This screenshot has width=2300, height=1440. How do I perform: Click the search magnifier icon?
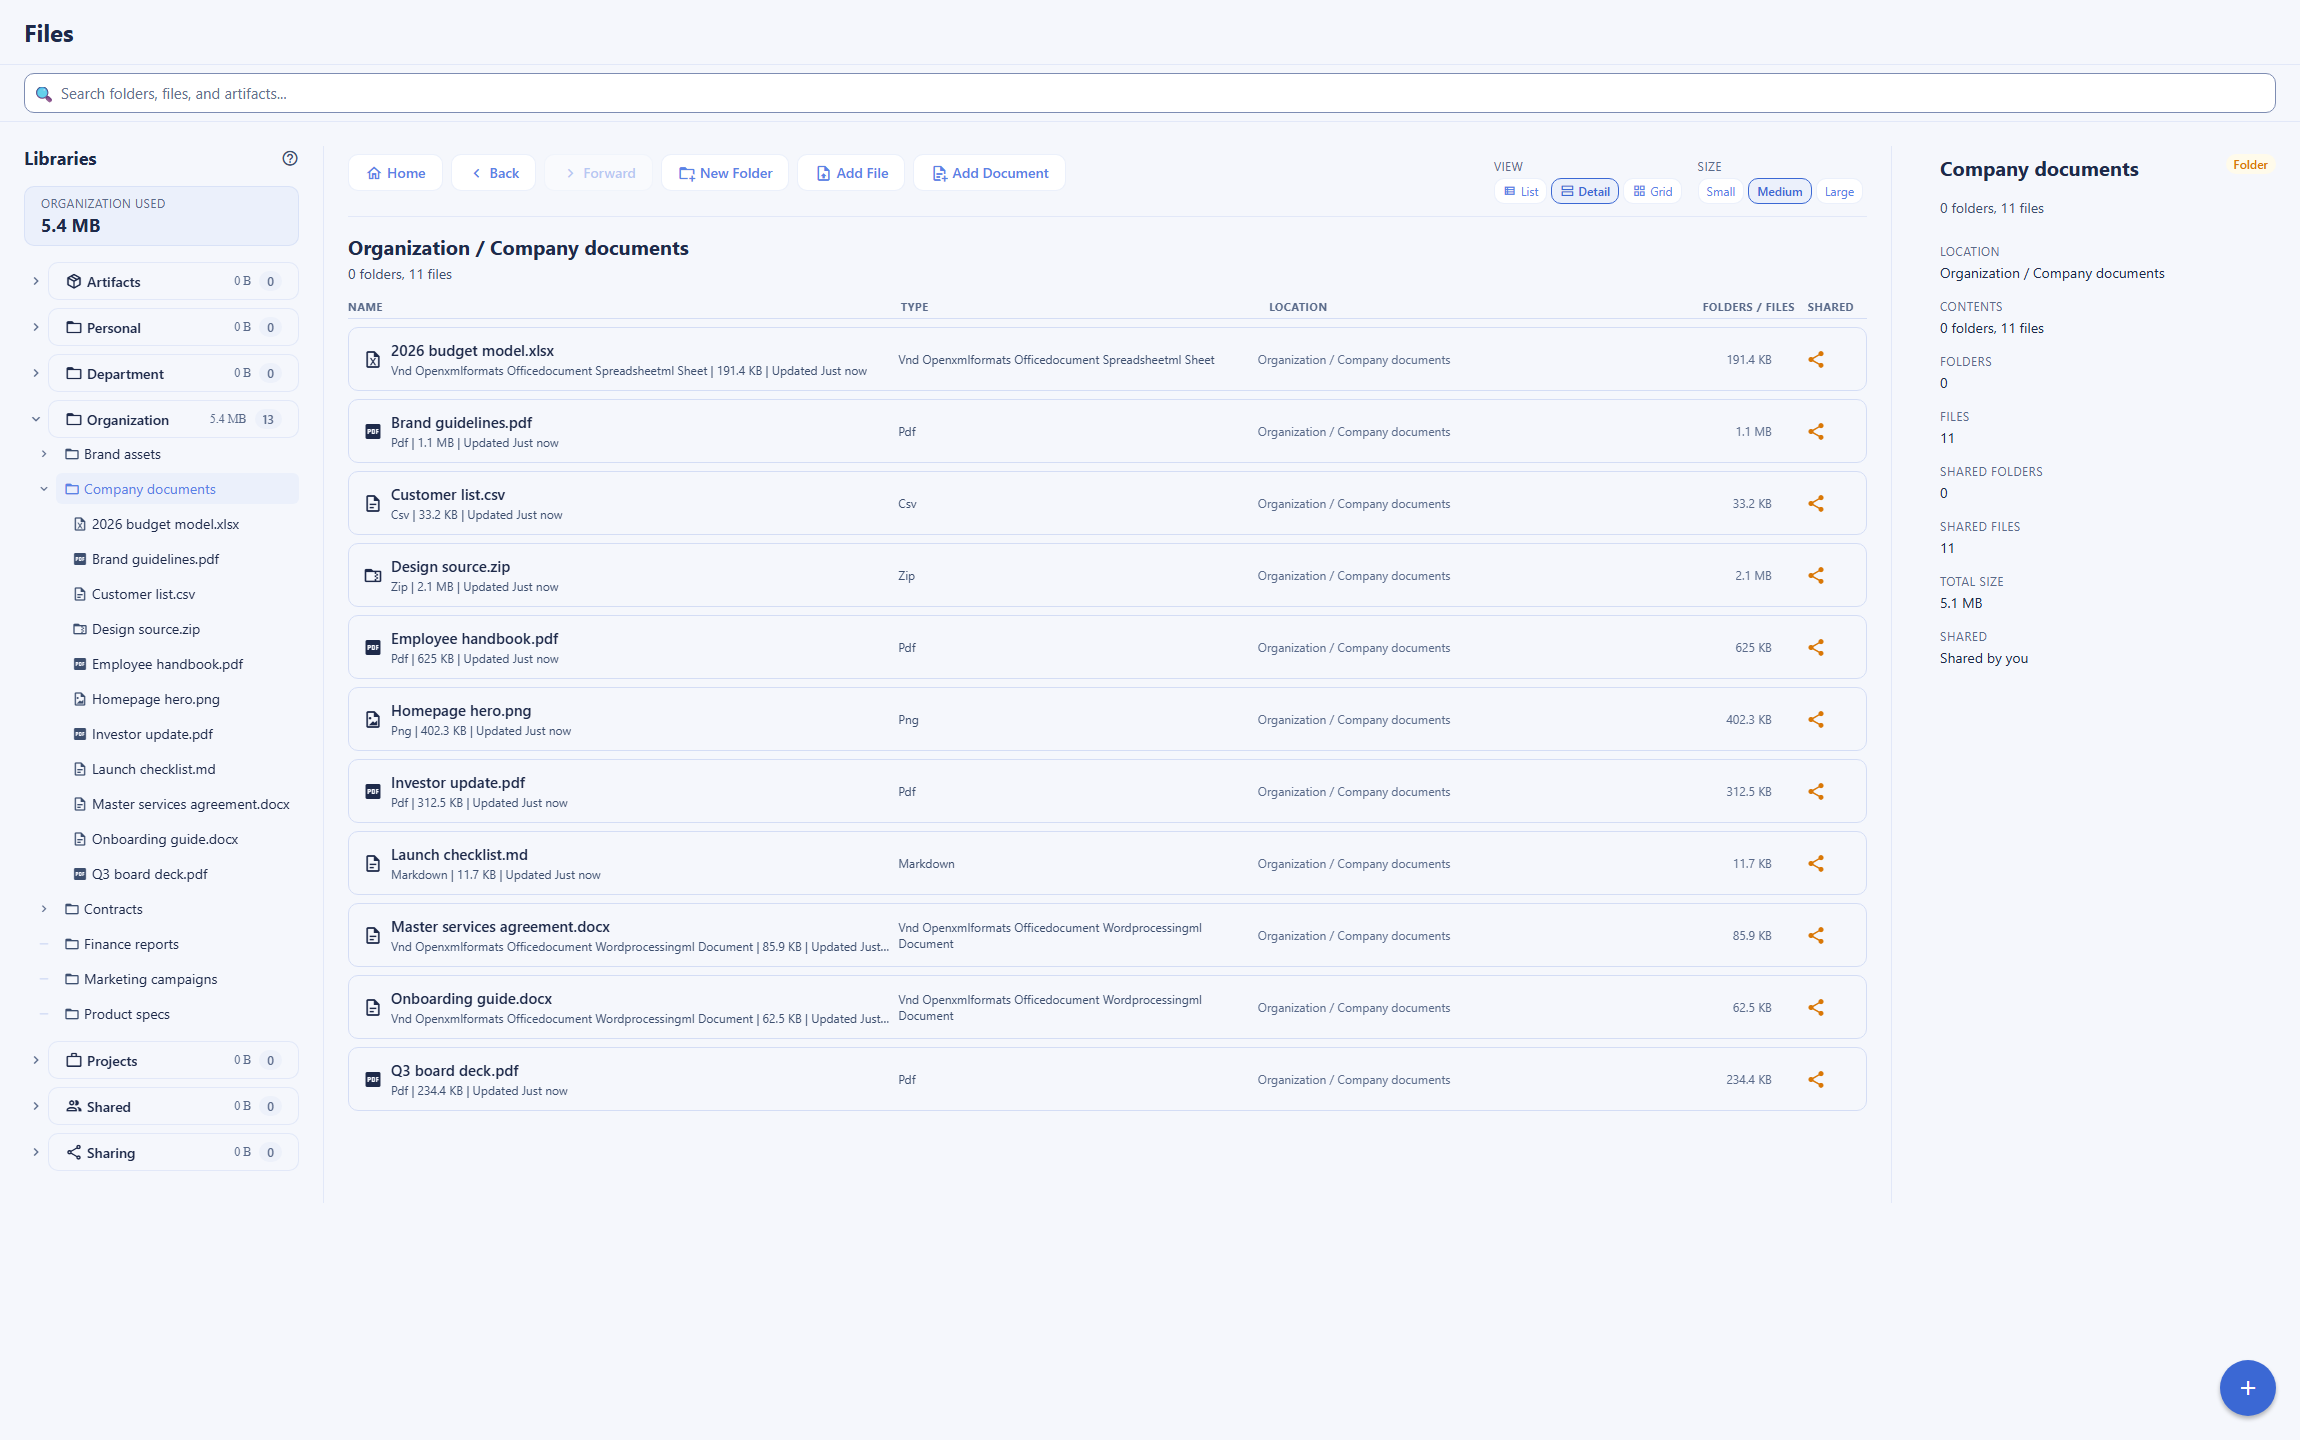coord(44,94)
